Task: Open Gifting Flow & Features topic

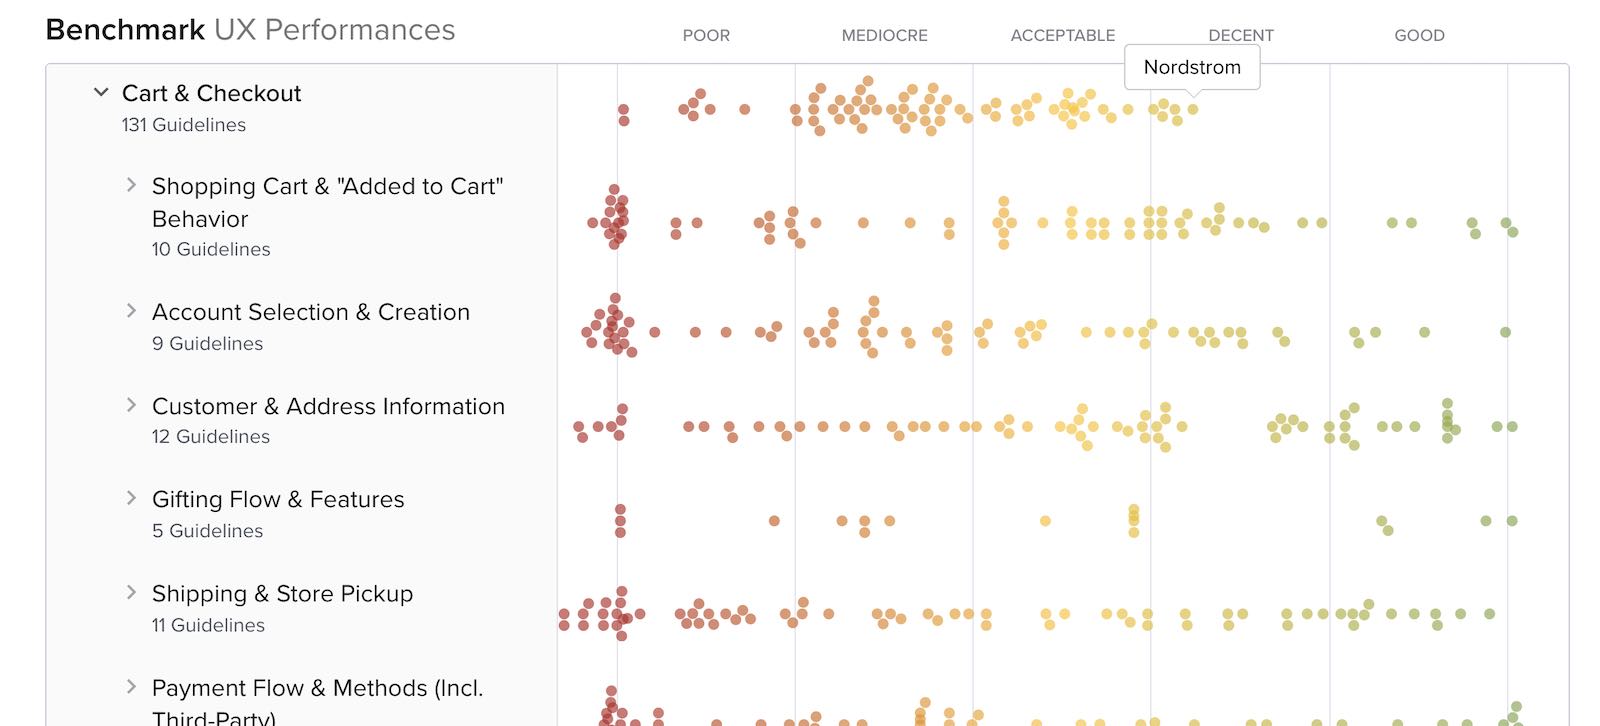Action: click(278, 499)
